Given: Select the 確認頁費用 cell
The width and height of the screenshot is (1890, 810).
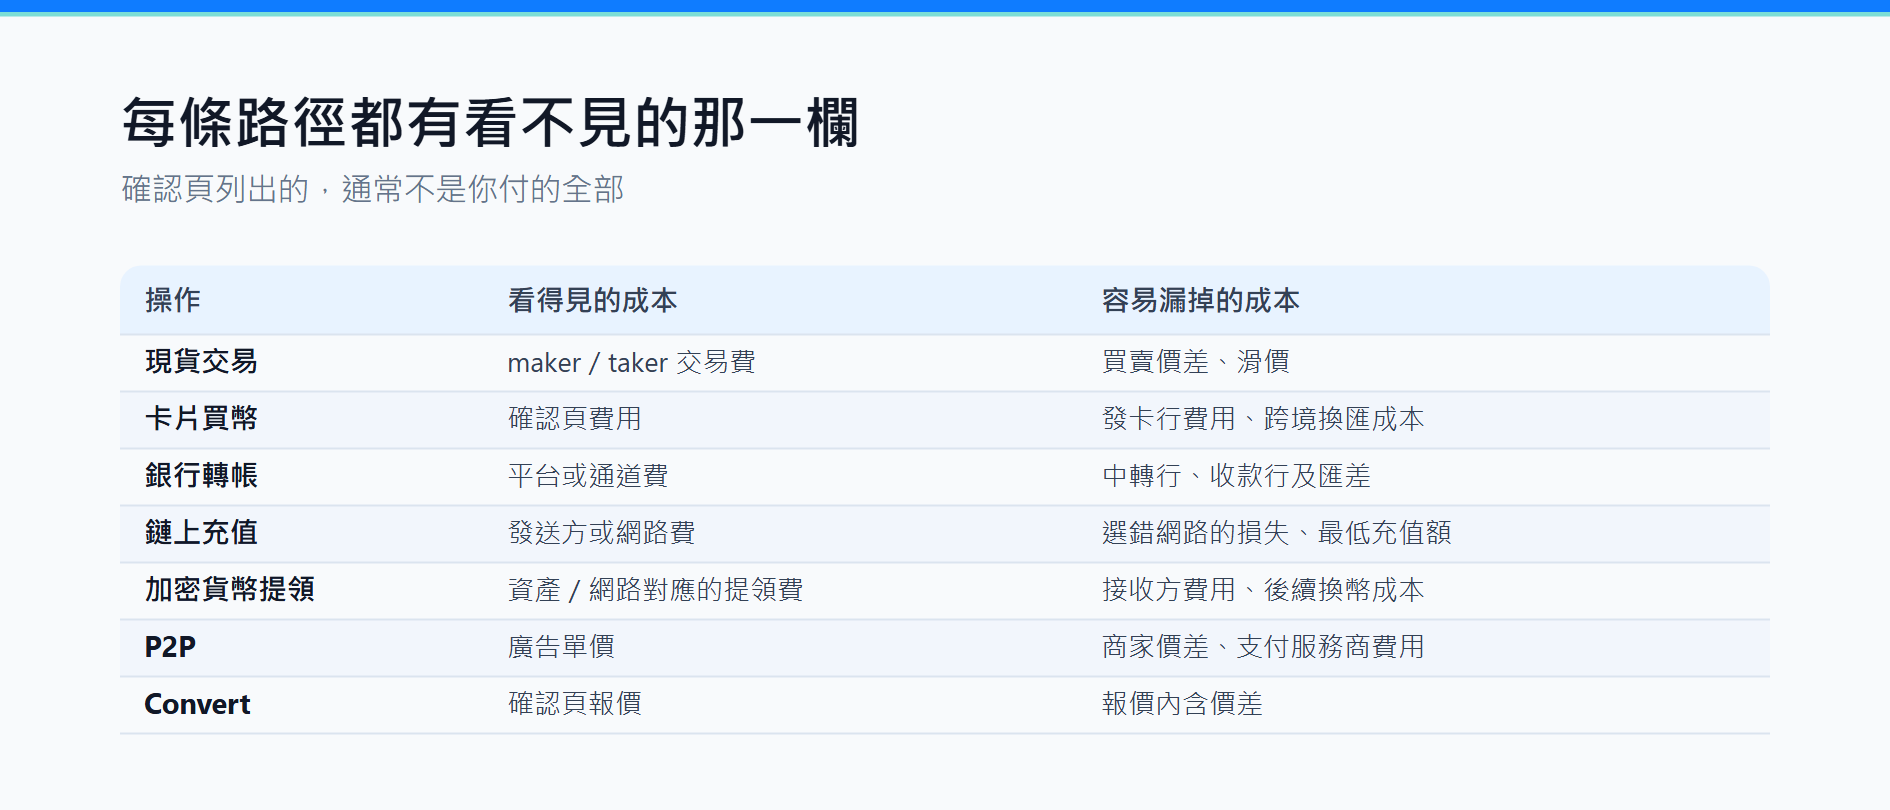Looking at the screenshot, I should [x=575, y=419].
